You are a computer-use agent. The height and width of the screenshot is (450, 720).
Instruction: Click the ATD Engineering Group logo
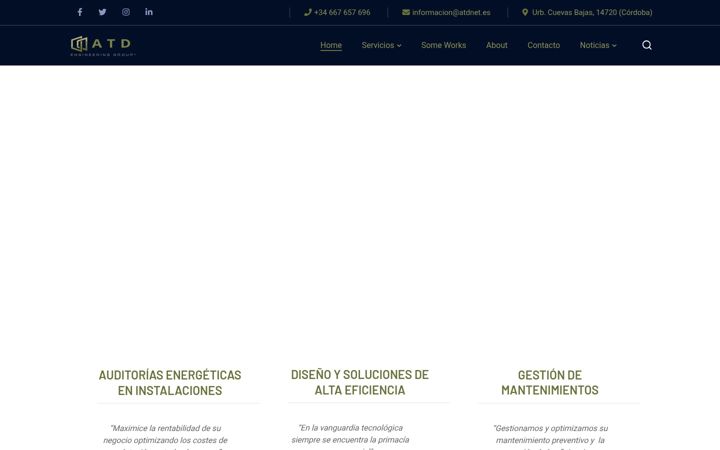(103, 45)
